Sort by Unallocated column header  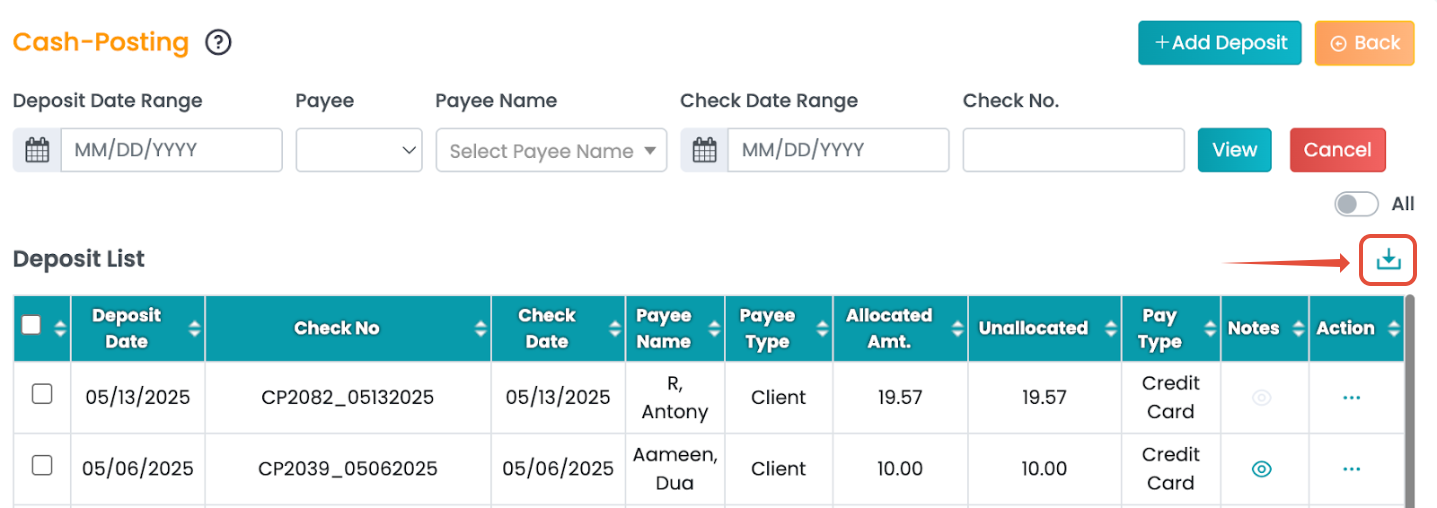(x=1033, y=328)
